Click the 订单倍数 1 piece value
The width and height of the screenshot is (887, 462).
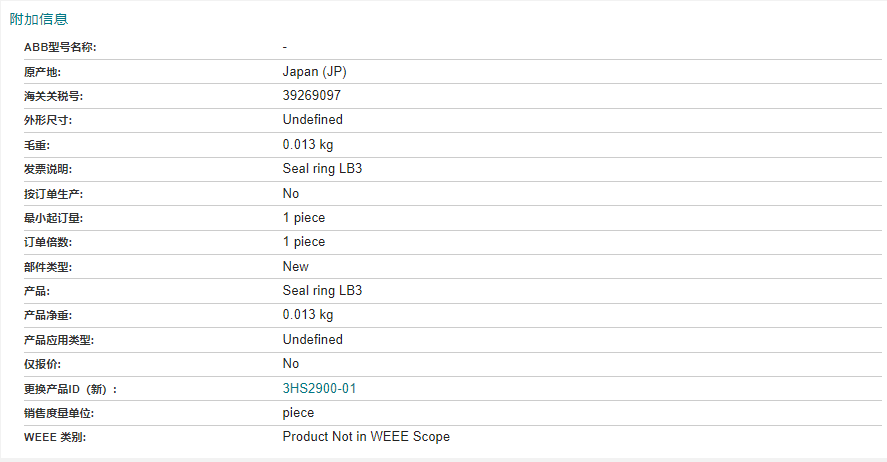tap(304, 242)
